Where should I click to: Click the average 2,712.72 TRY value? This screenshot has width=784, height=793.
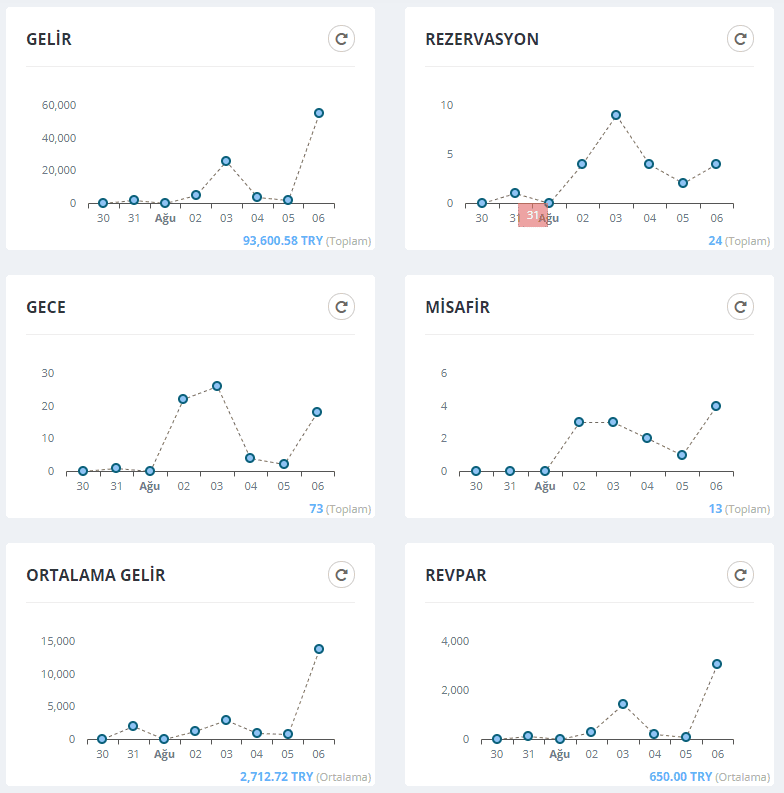pos(277,777)
